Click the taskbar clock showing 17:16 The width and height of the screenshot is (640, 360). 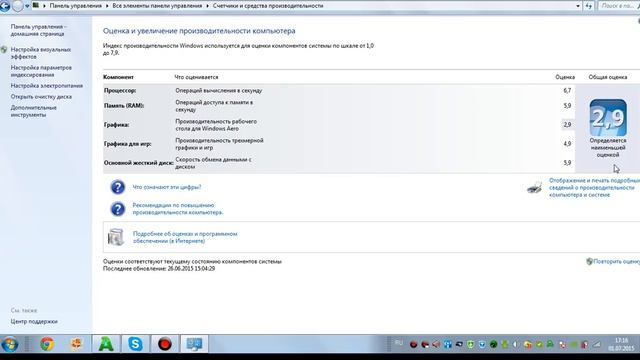click(621, 344)
